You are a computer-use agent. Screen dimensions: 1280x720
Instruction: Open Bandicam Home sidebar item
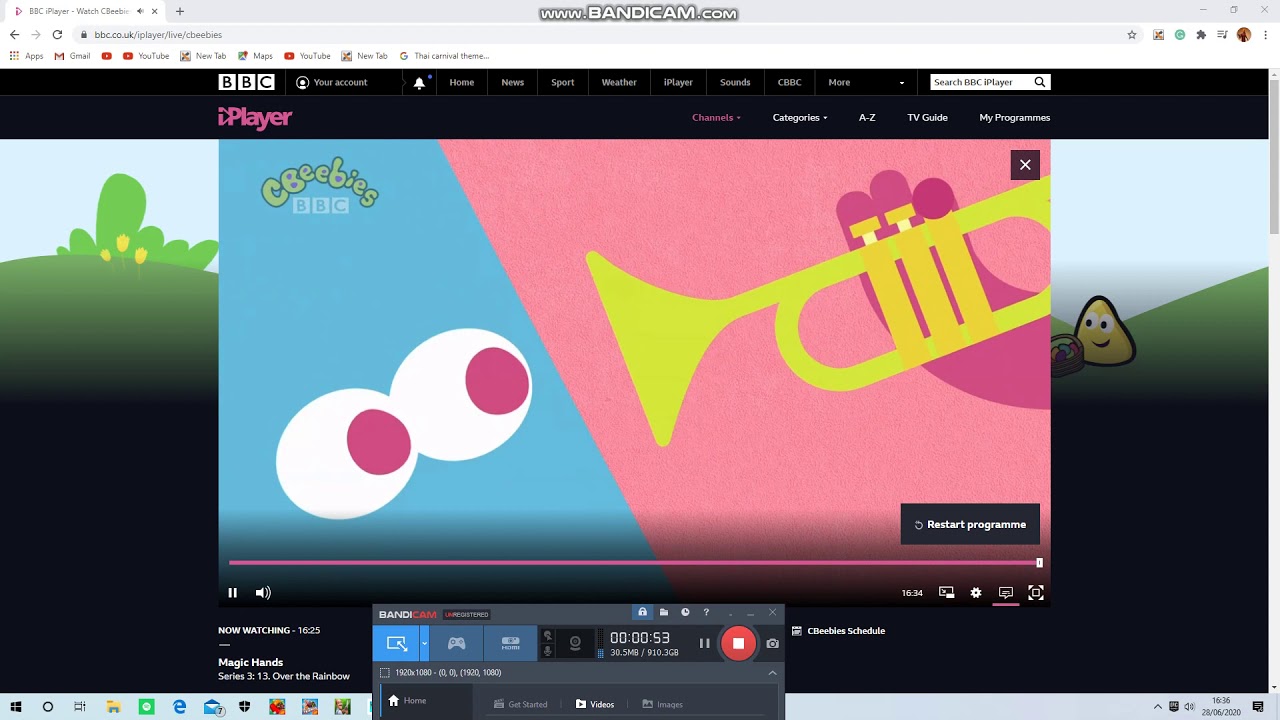click(407, 701)
